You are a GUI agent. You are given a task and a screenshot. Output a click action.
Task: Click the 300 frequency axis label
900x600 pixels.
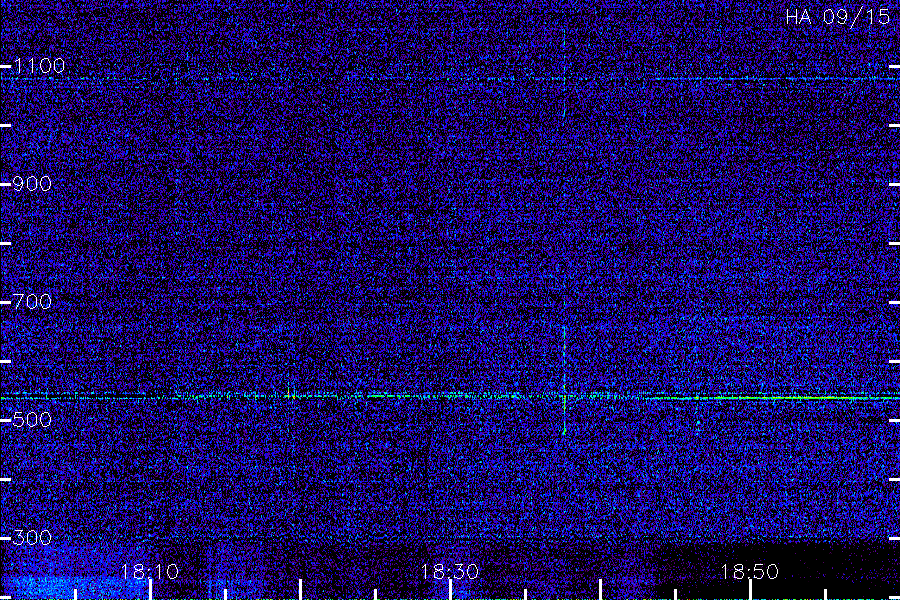click(32, 538)
